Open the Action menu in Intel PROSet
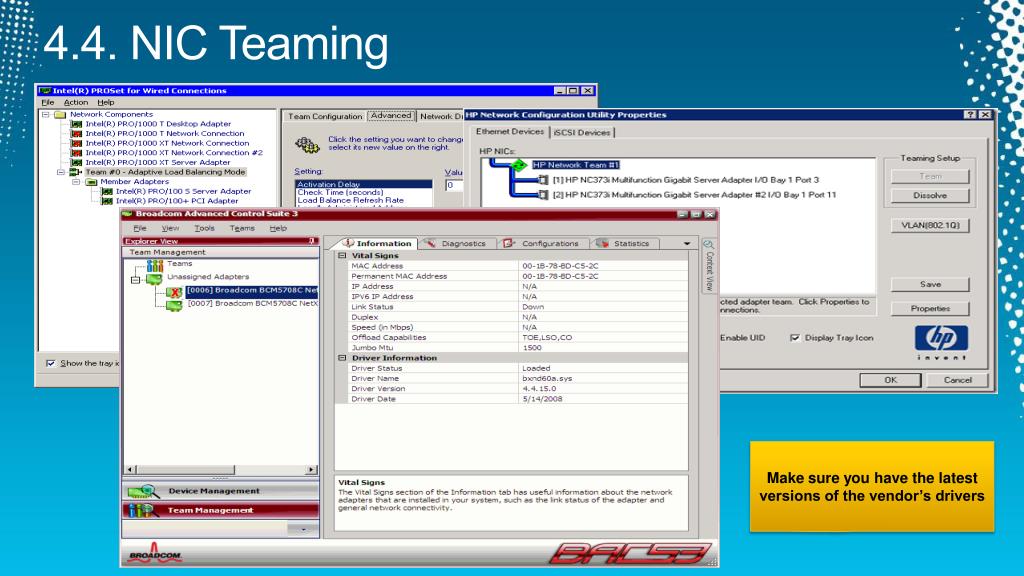The width and height of the screenshot is (1024, 576). (76, 103)
